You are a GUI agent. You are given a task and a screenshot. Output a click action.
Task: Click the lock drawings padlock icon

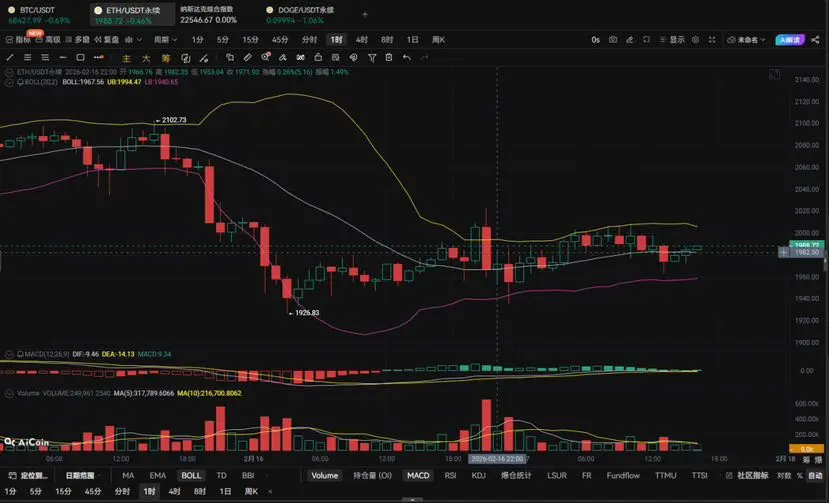[318, 57]
